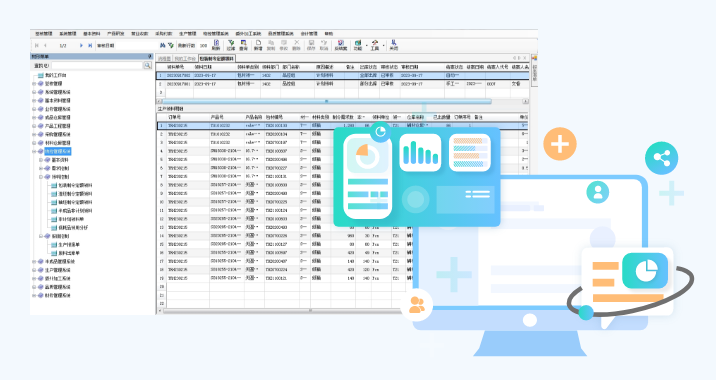Click the binoculars find icon in toolbar
Viewport: 716px width, 380px height.
click(162, 46)
